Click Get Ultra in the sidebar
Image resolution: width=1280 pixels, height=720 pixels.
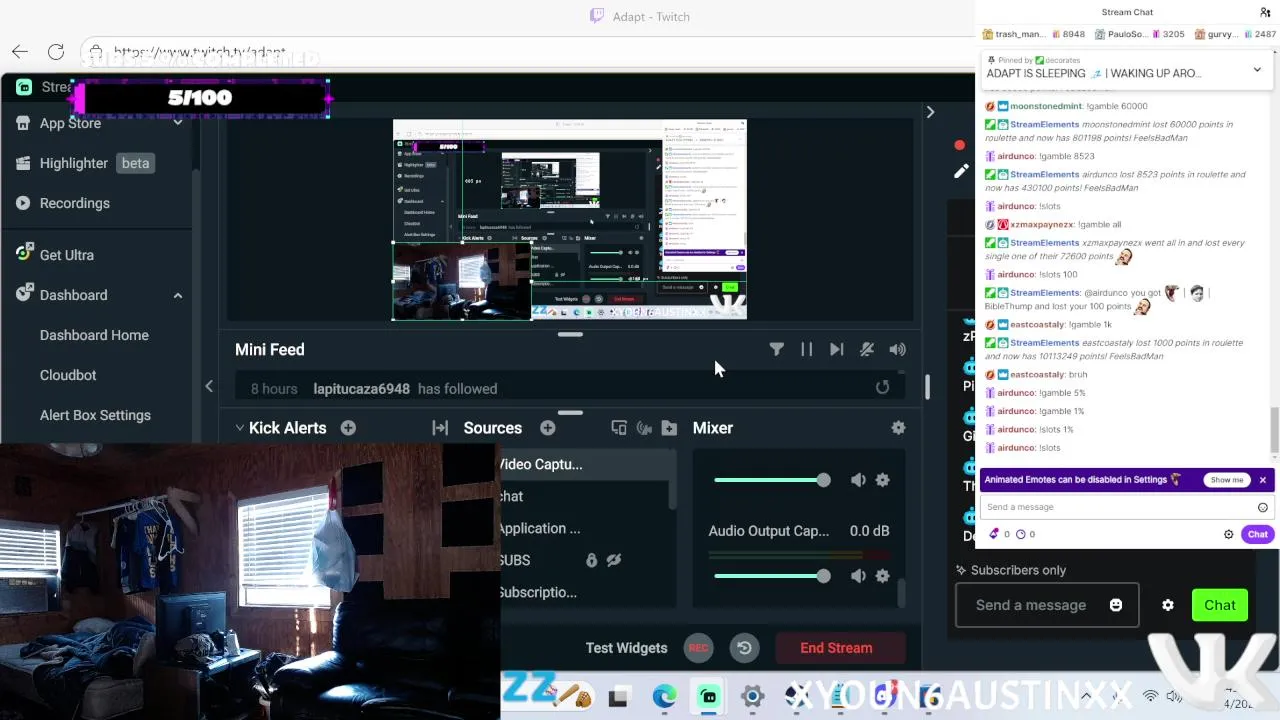(x=67, y=255)
